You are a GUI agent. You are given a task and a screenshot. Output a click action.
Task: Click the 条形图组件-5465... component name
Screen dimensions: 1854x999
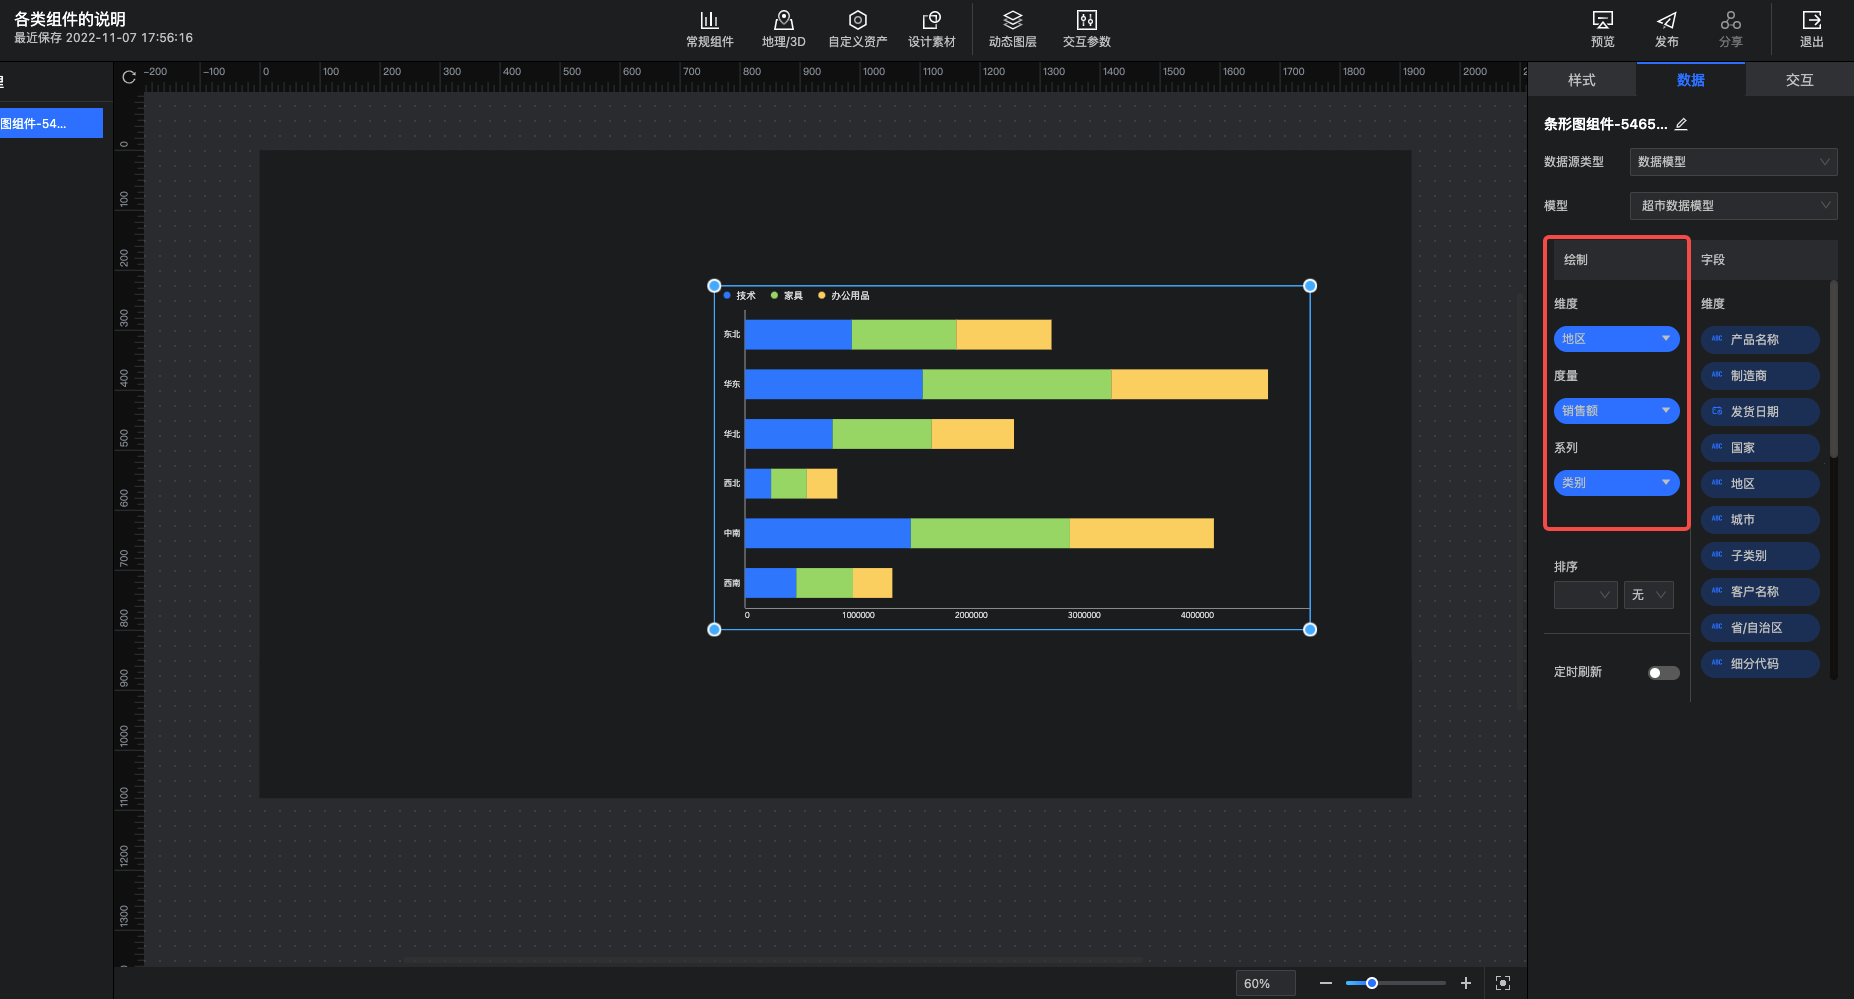click(x=1605, y=124)
